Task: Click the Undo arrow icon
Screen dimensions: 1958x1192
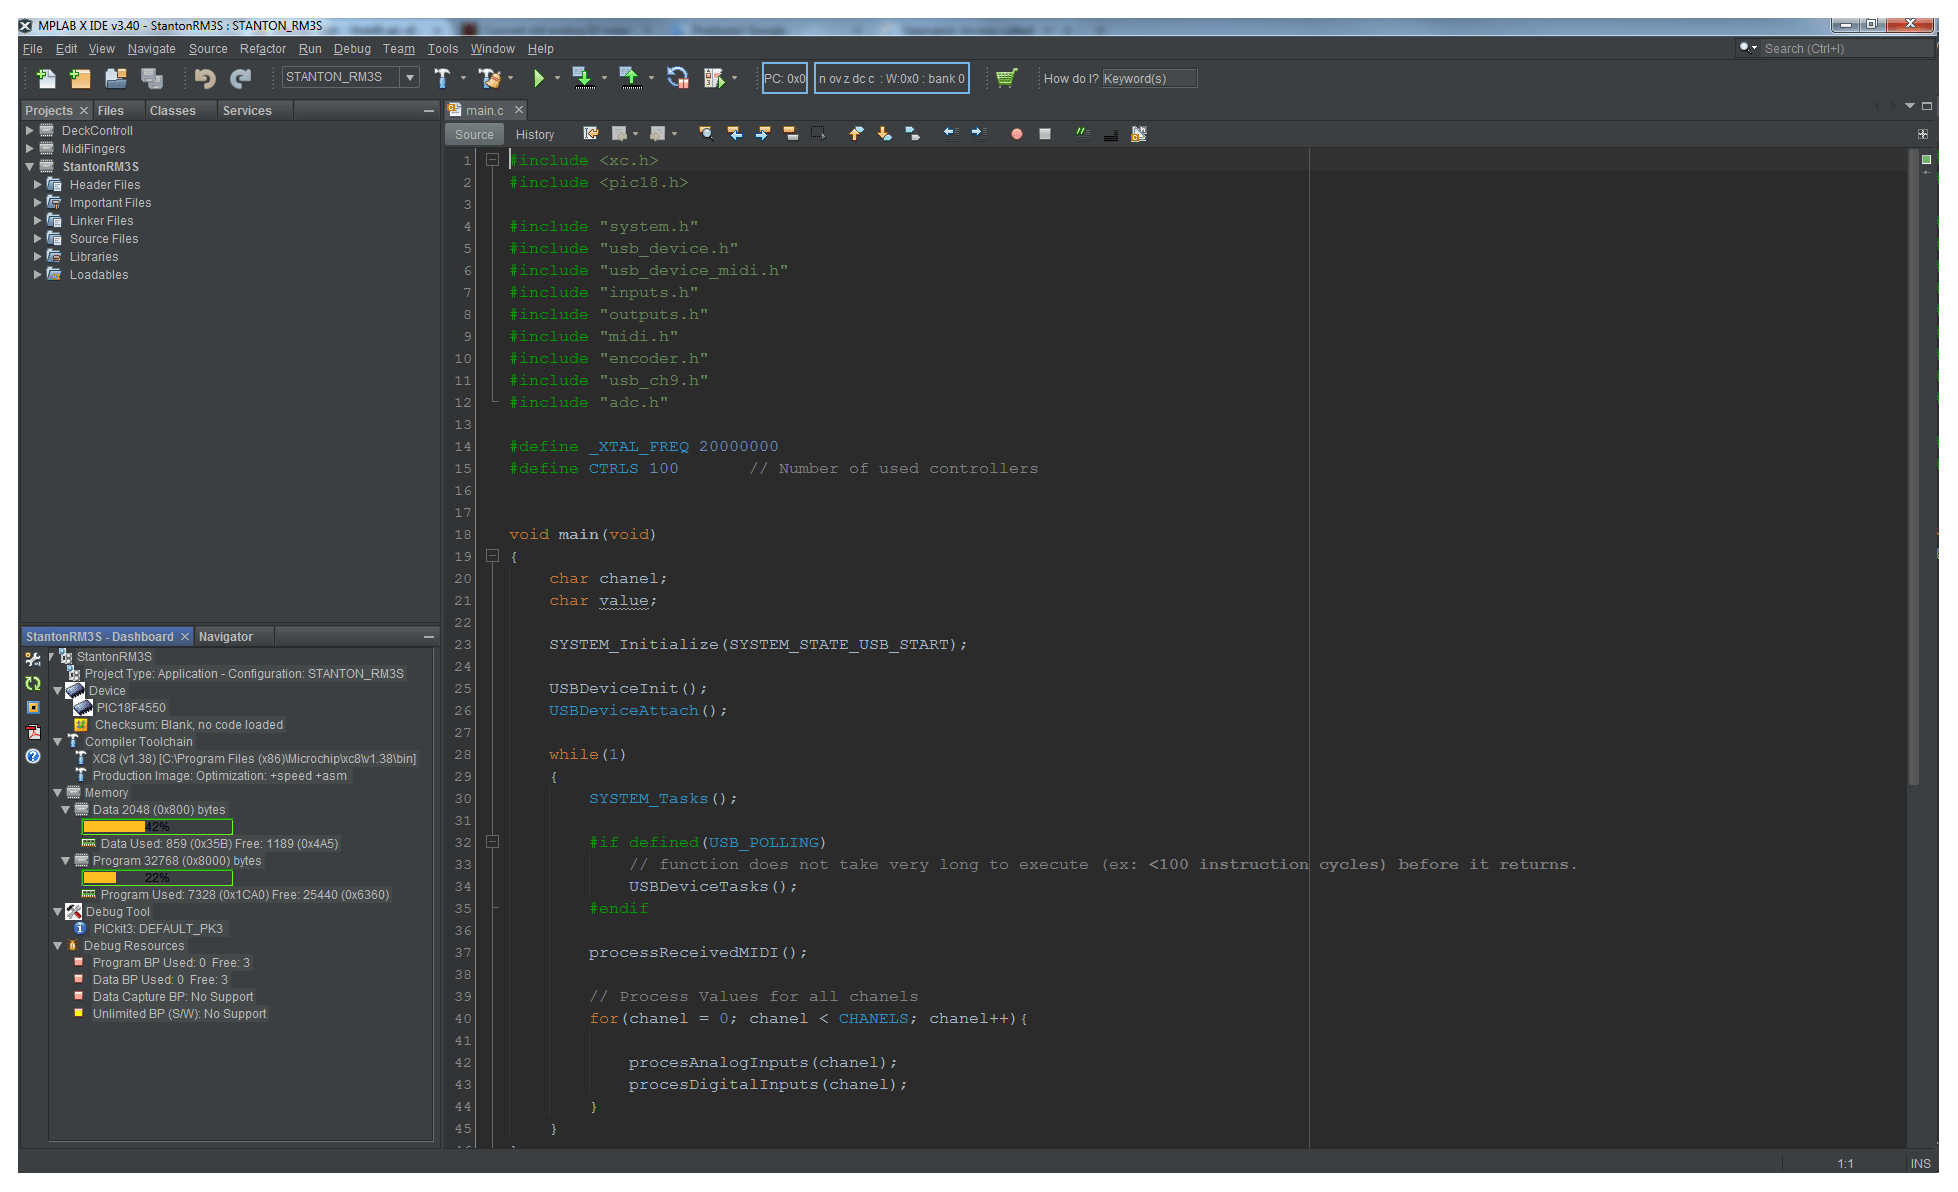Action: (x=205, y=78)
